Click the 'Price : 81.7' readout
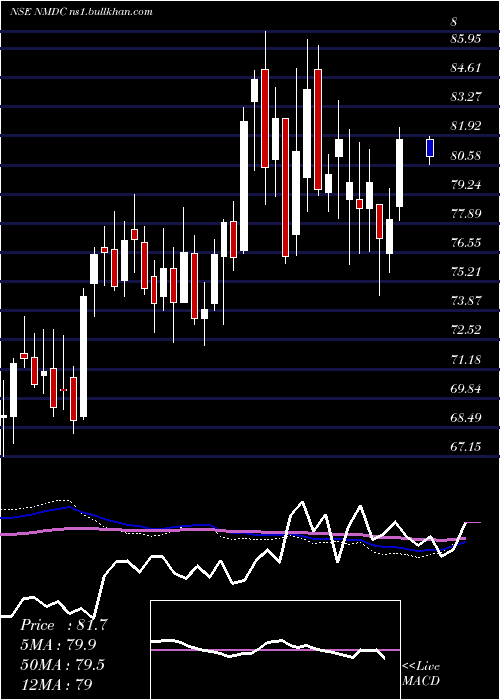Screen dimensions: 500x700 64,625
